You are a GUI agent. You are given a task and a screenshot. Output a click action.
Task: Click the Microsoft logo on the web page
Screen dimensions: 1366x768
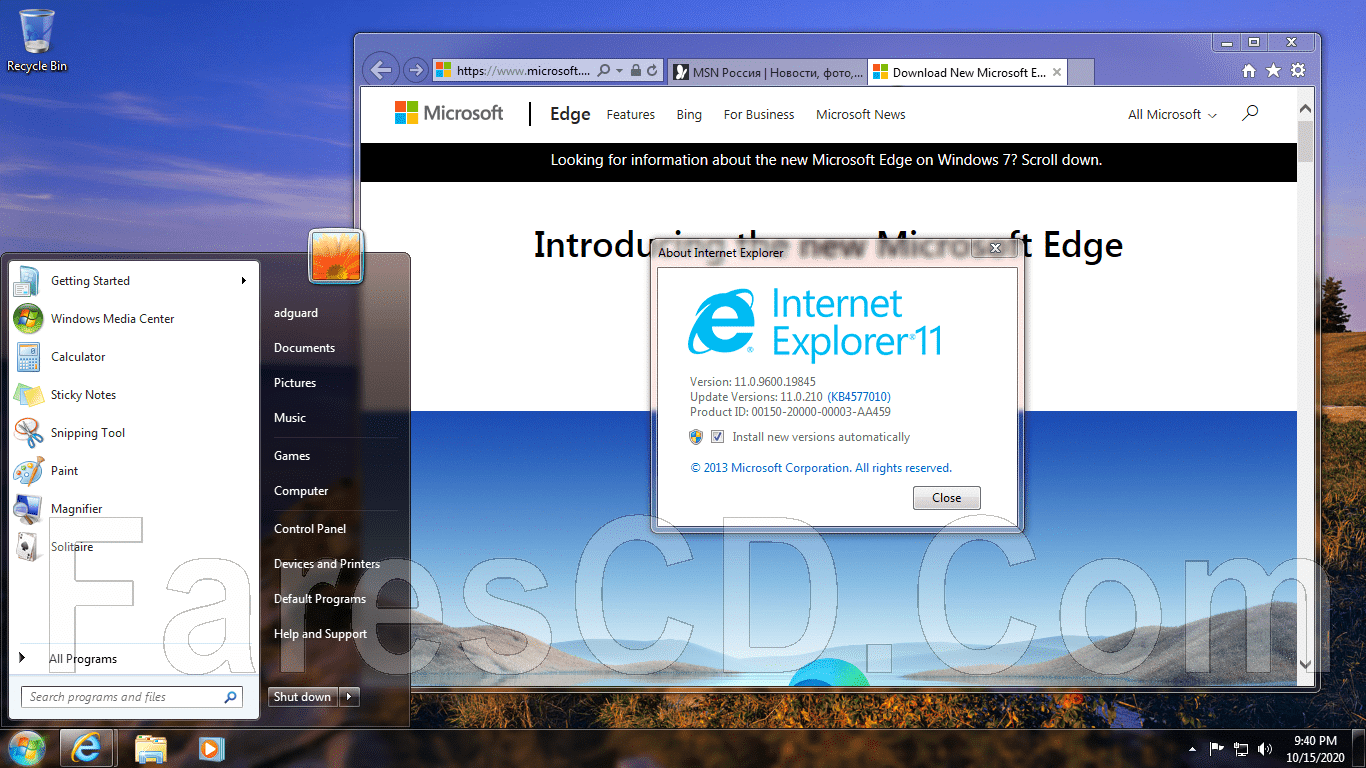pyautogui.click(x=449, y=113)
